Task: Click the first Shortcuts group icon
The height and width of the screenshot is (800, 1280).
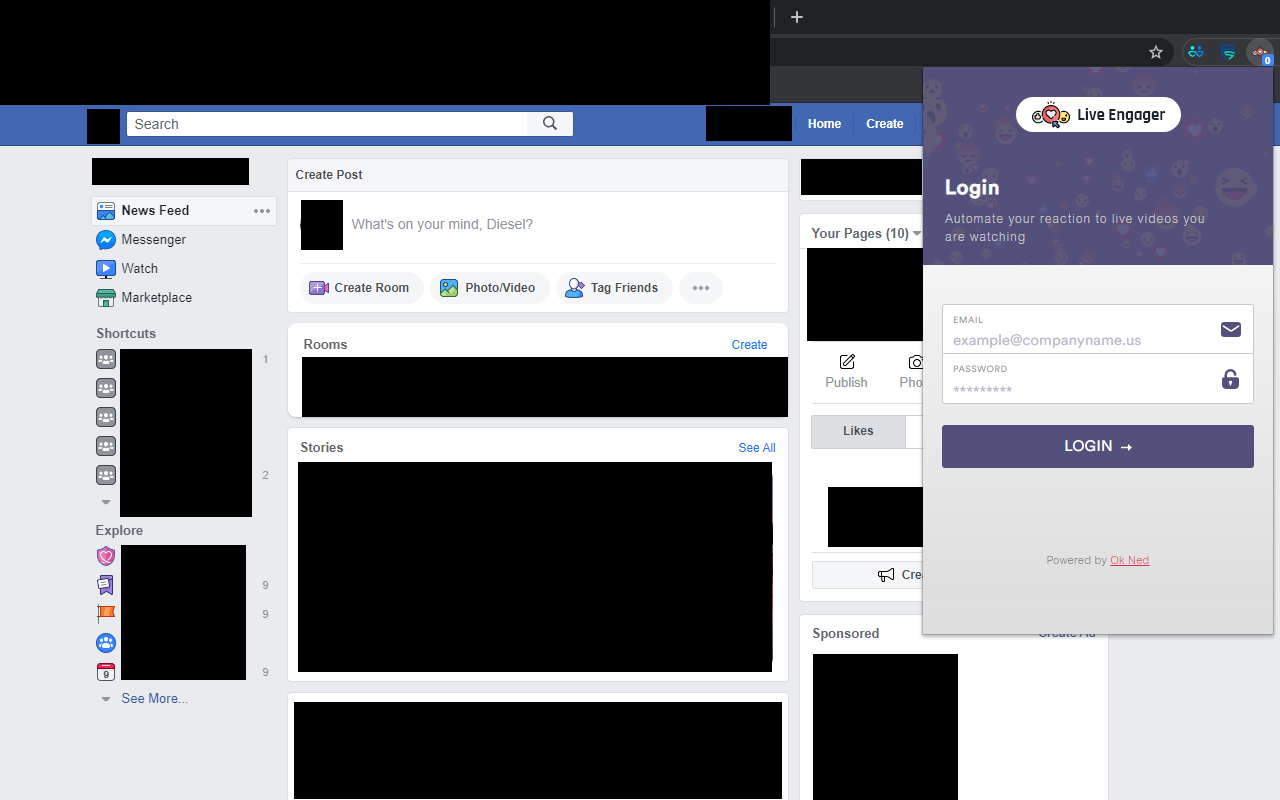Action: coord(106,359)
